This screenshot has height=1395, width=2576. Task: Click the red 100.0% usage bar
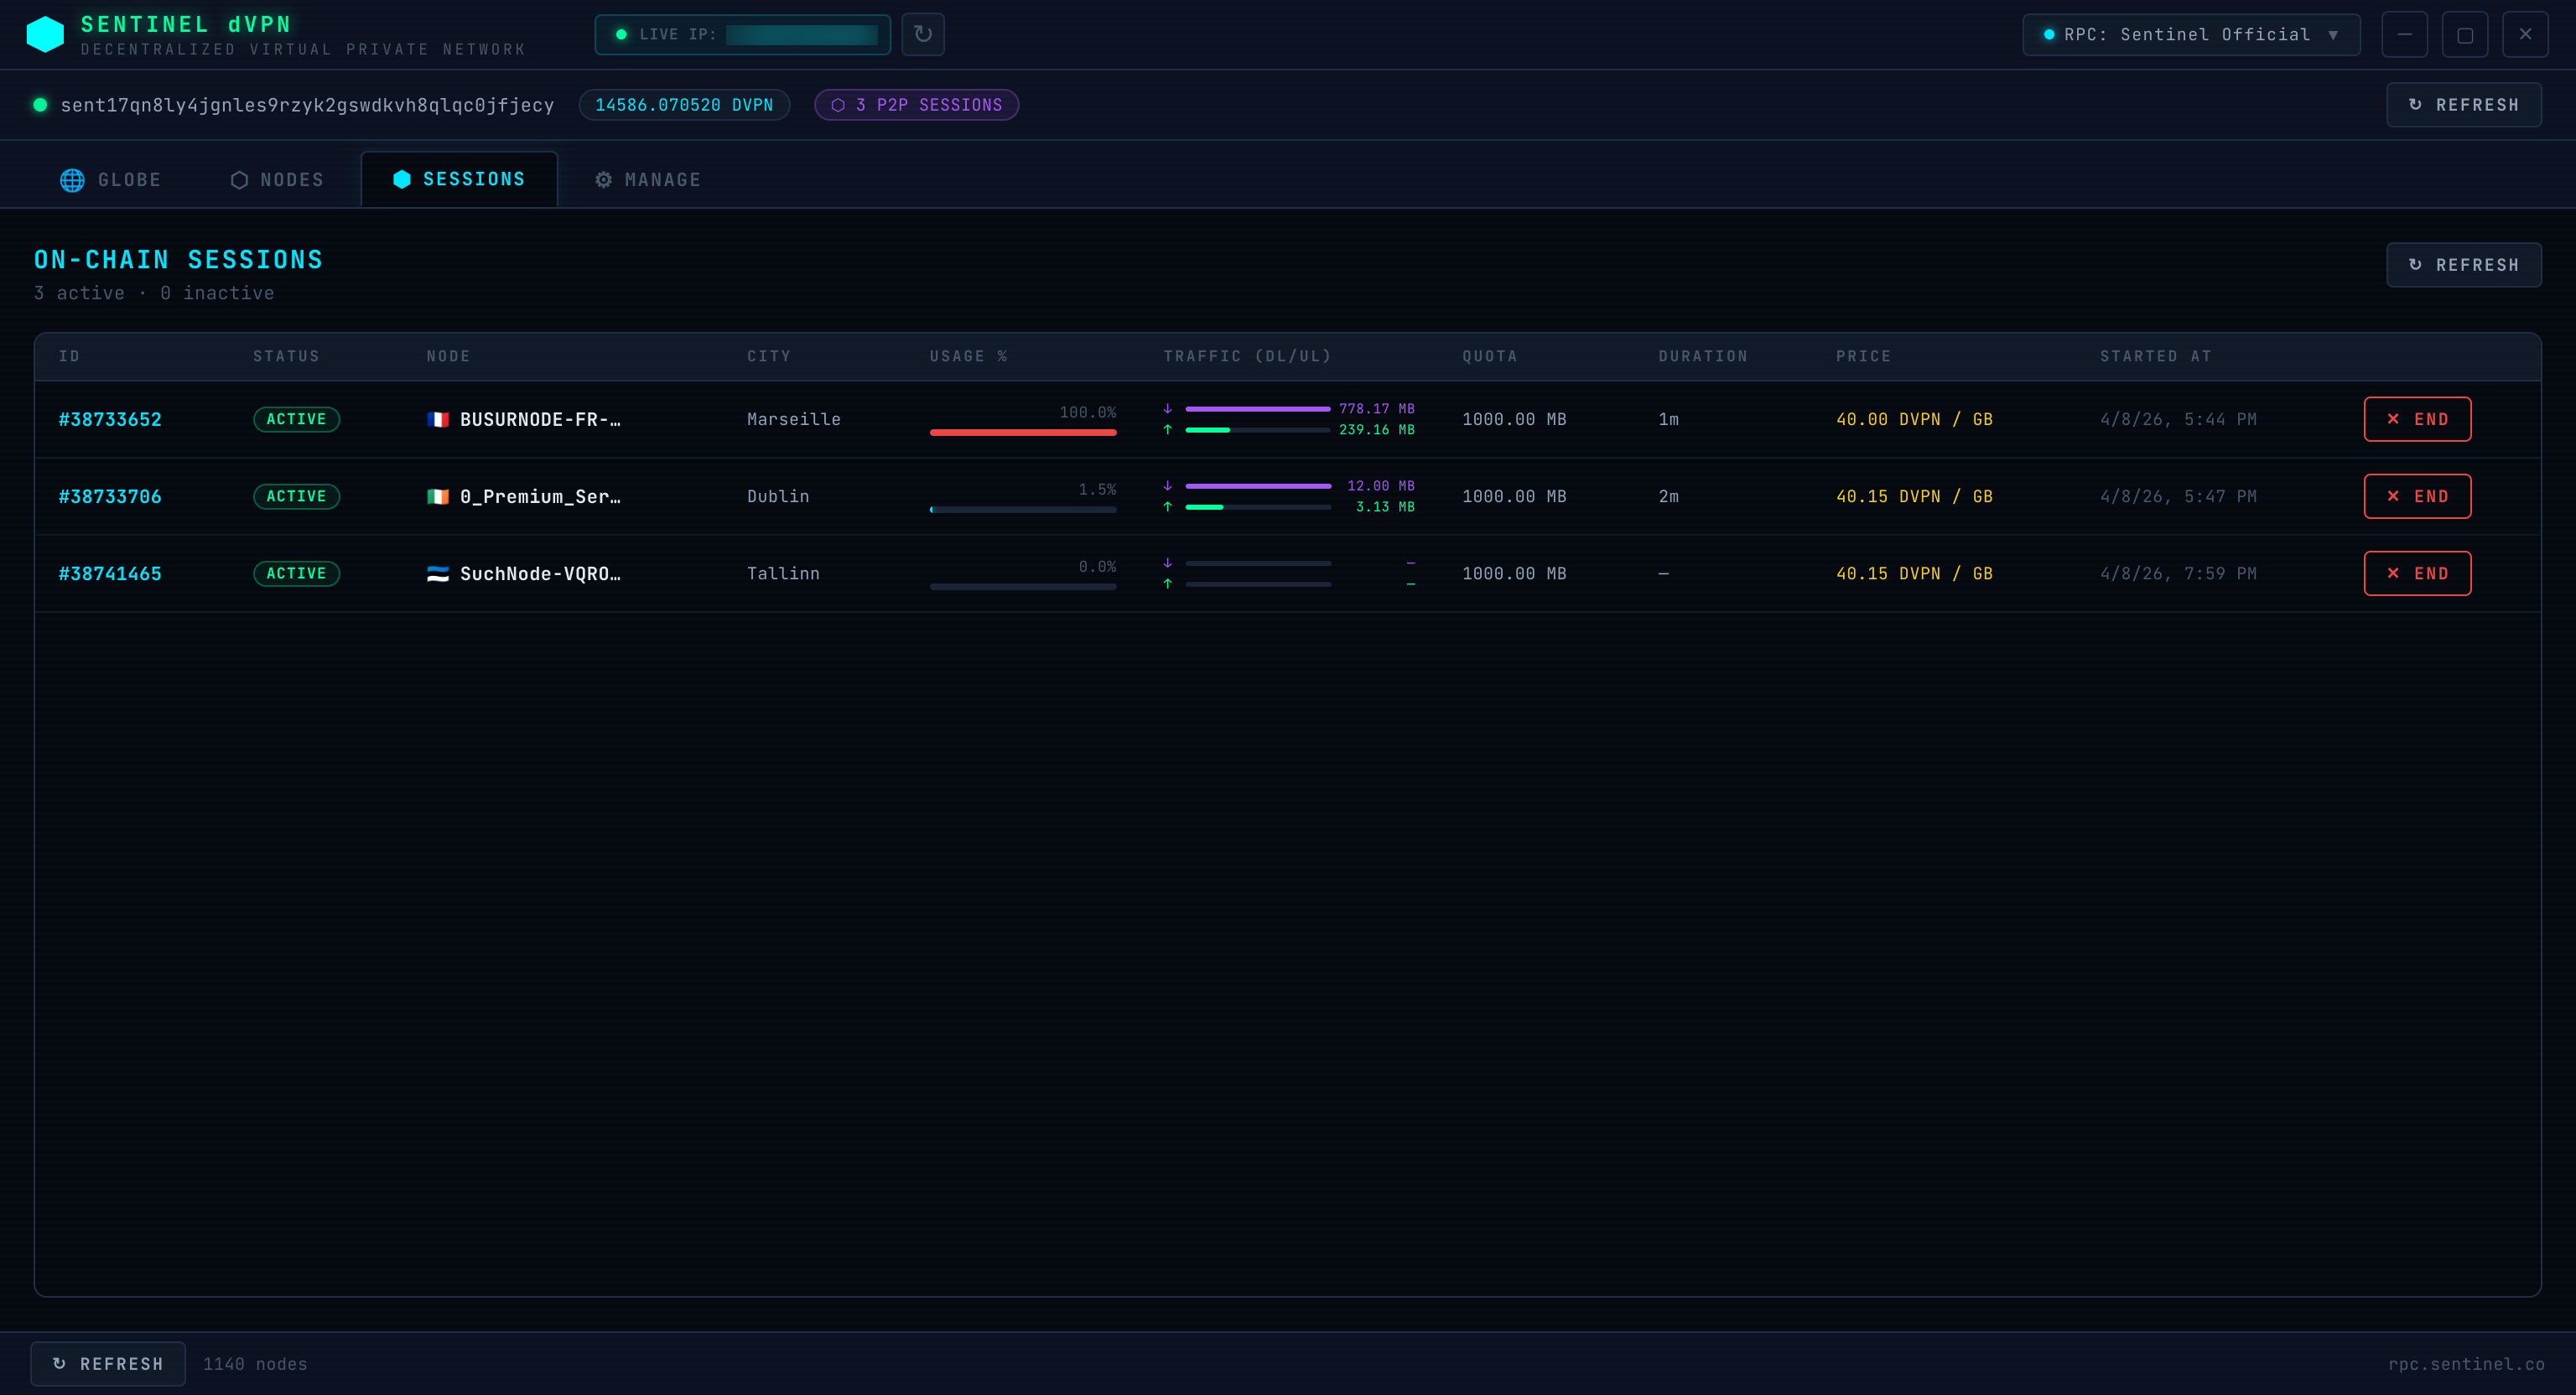point(1023,432)
